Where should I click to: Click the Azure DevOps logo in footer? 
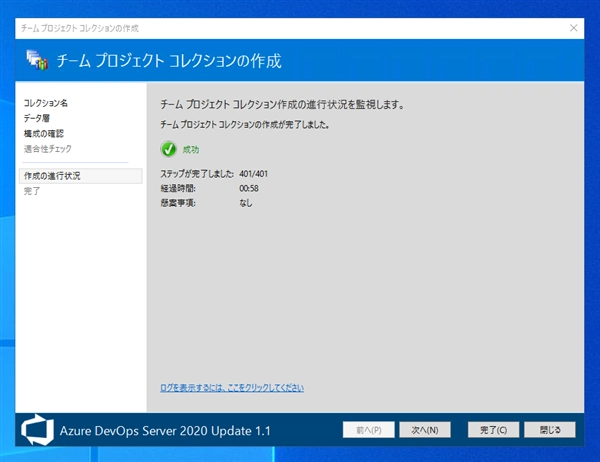pos(37,430)
